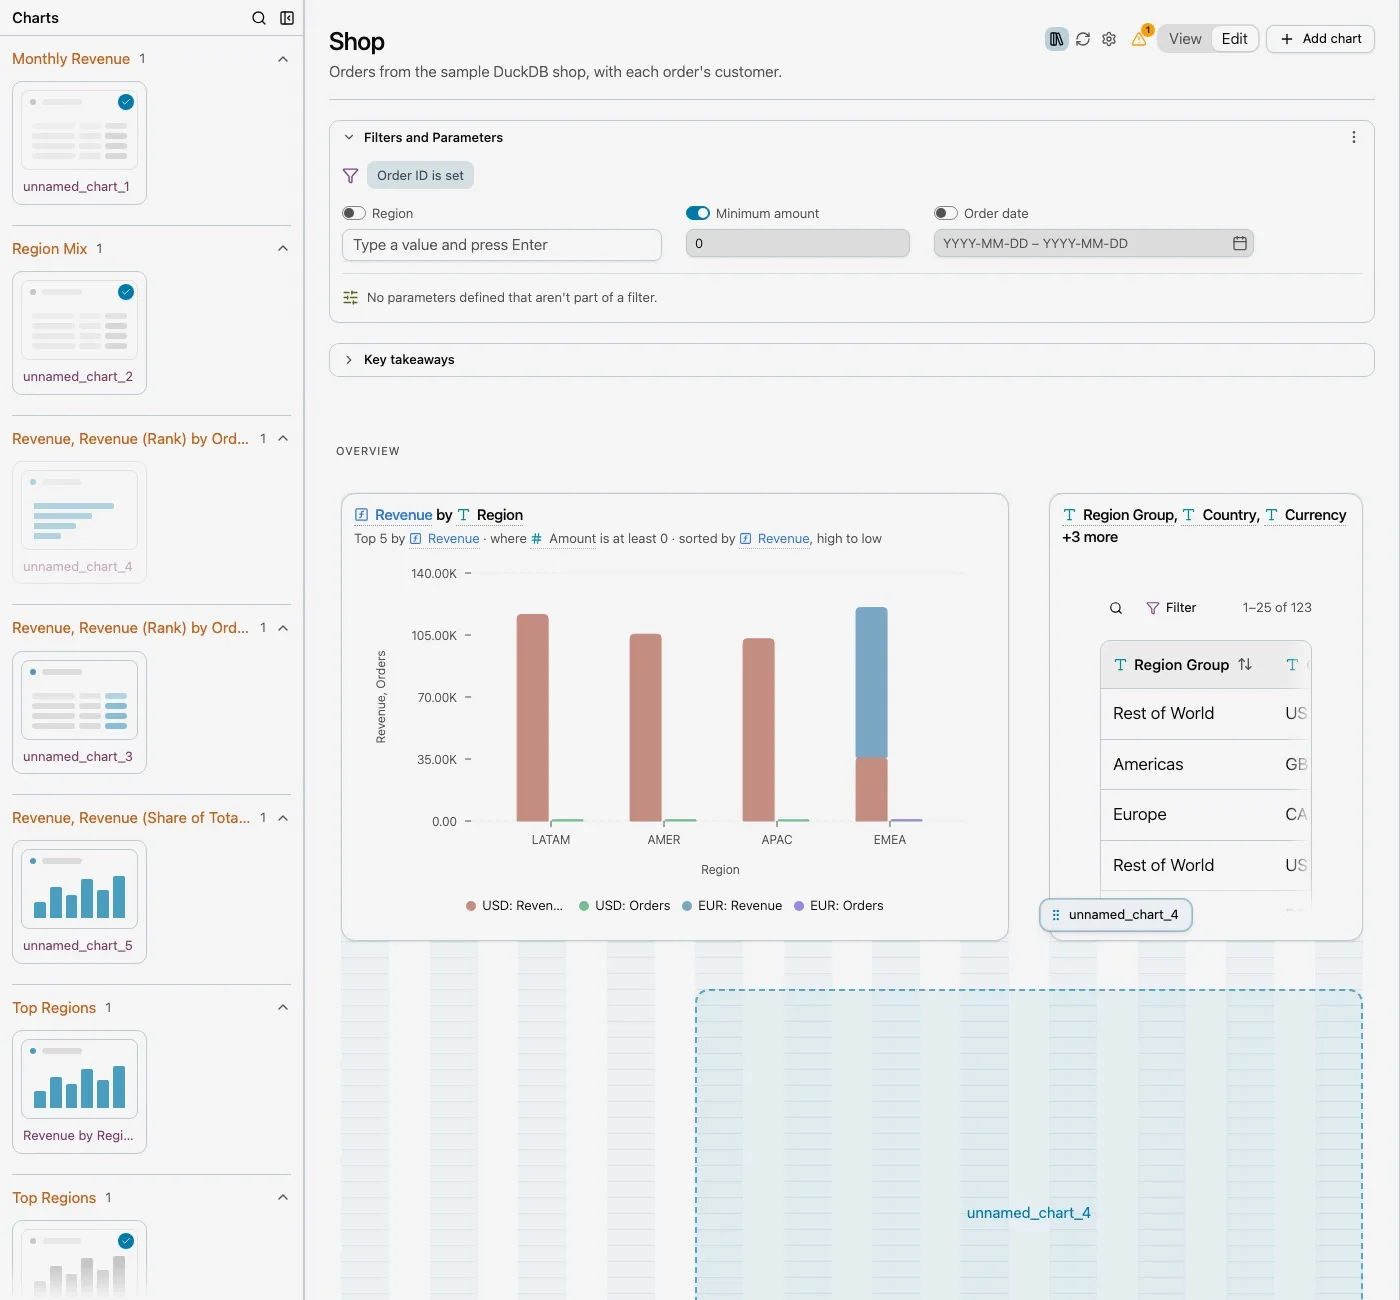Image resolution: width=1400 pixels, height=1300 pixels.
Task: Refresh the Shop dashboard data
Action: (x=1083, y=39)
